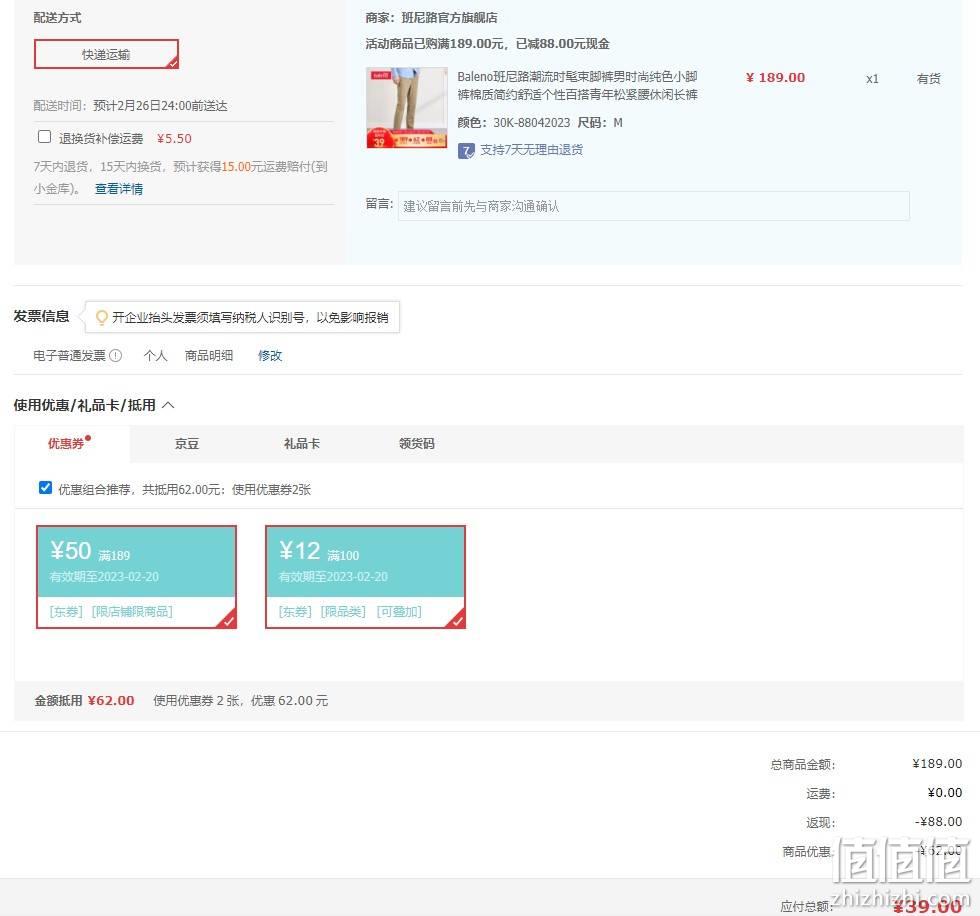Deselect the ¥50 满189 coupon

[x=137, y=577]
